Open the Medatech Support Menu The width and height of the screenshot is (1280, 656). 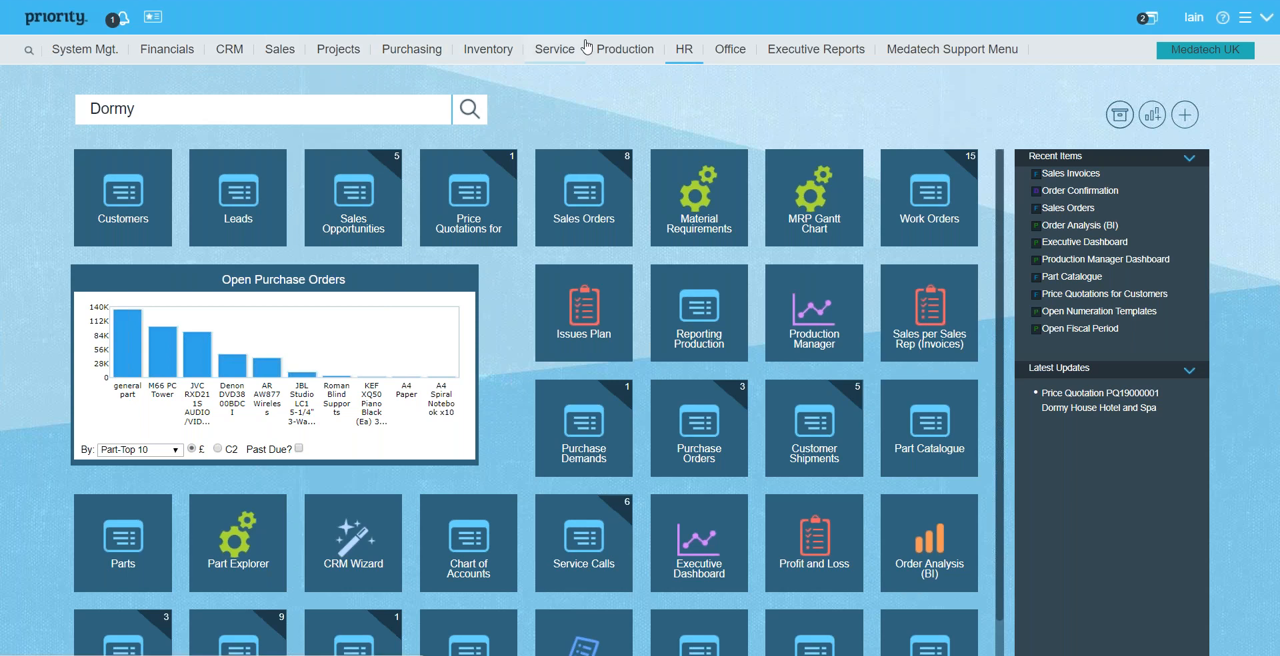(952, 49)
